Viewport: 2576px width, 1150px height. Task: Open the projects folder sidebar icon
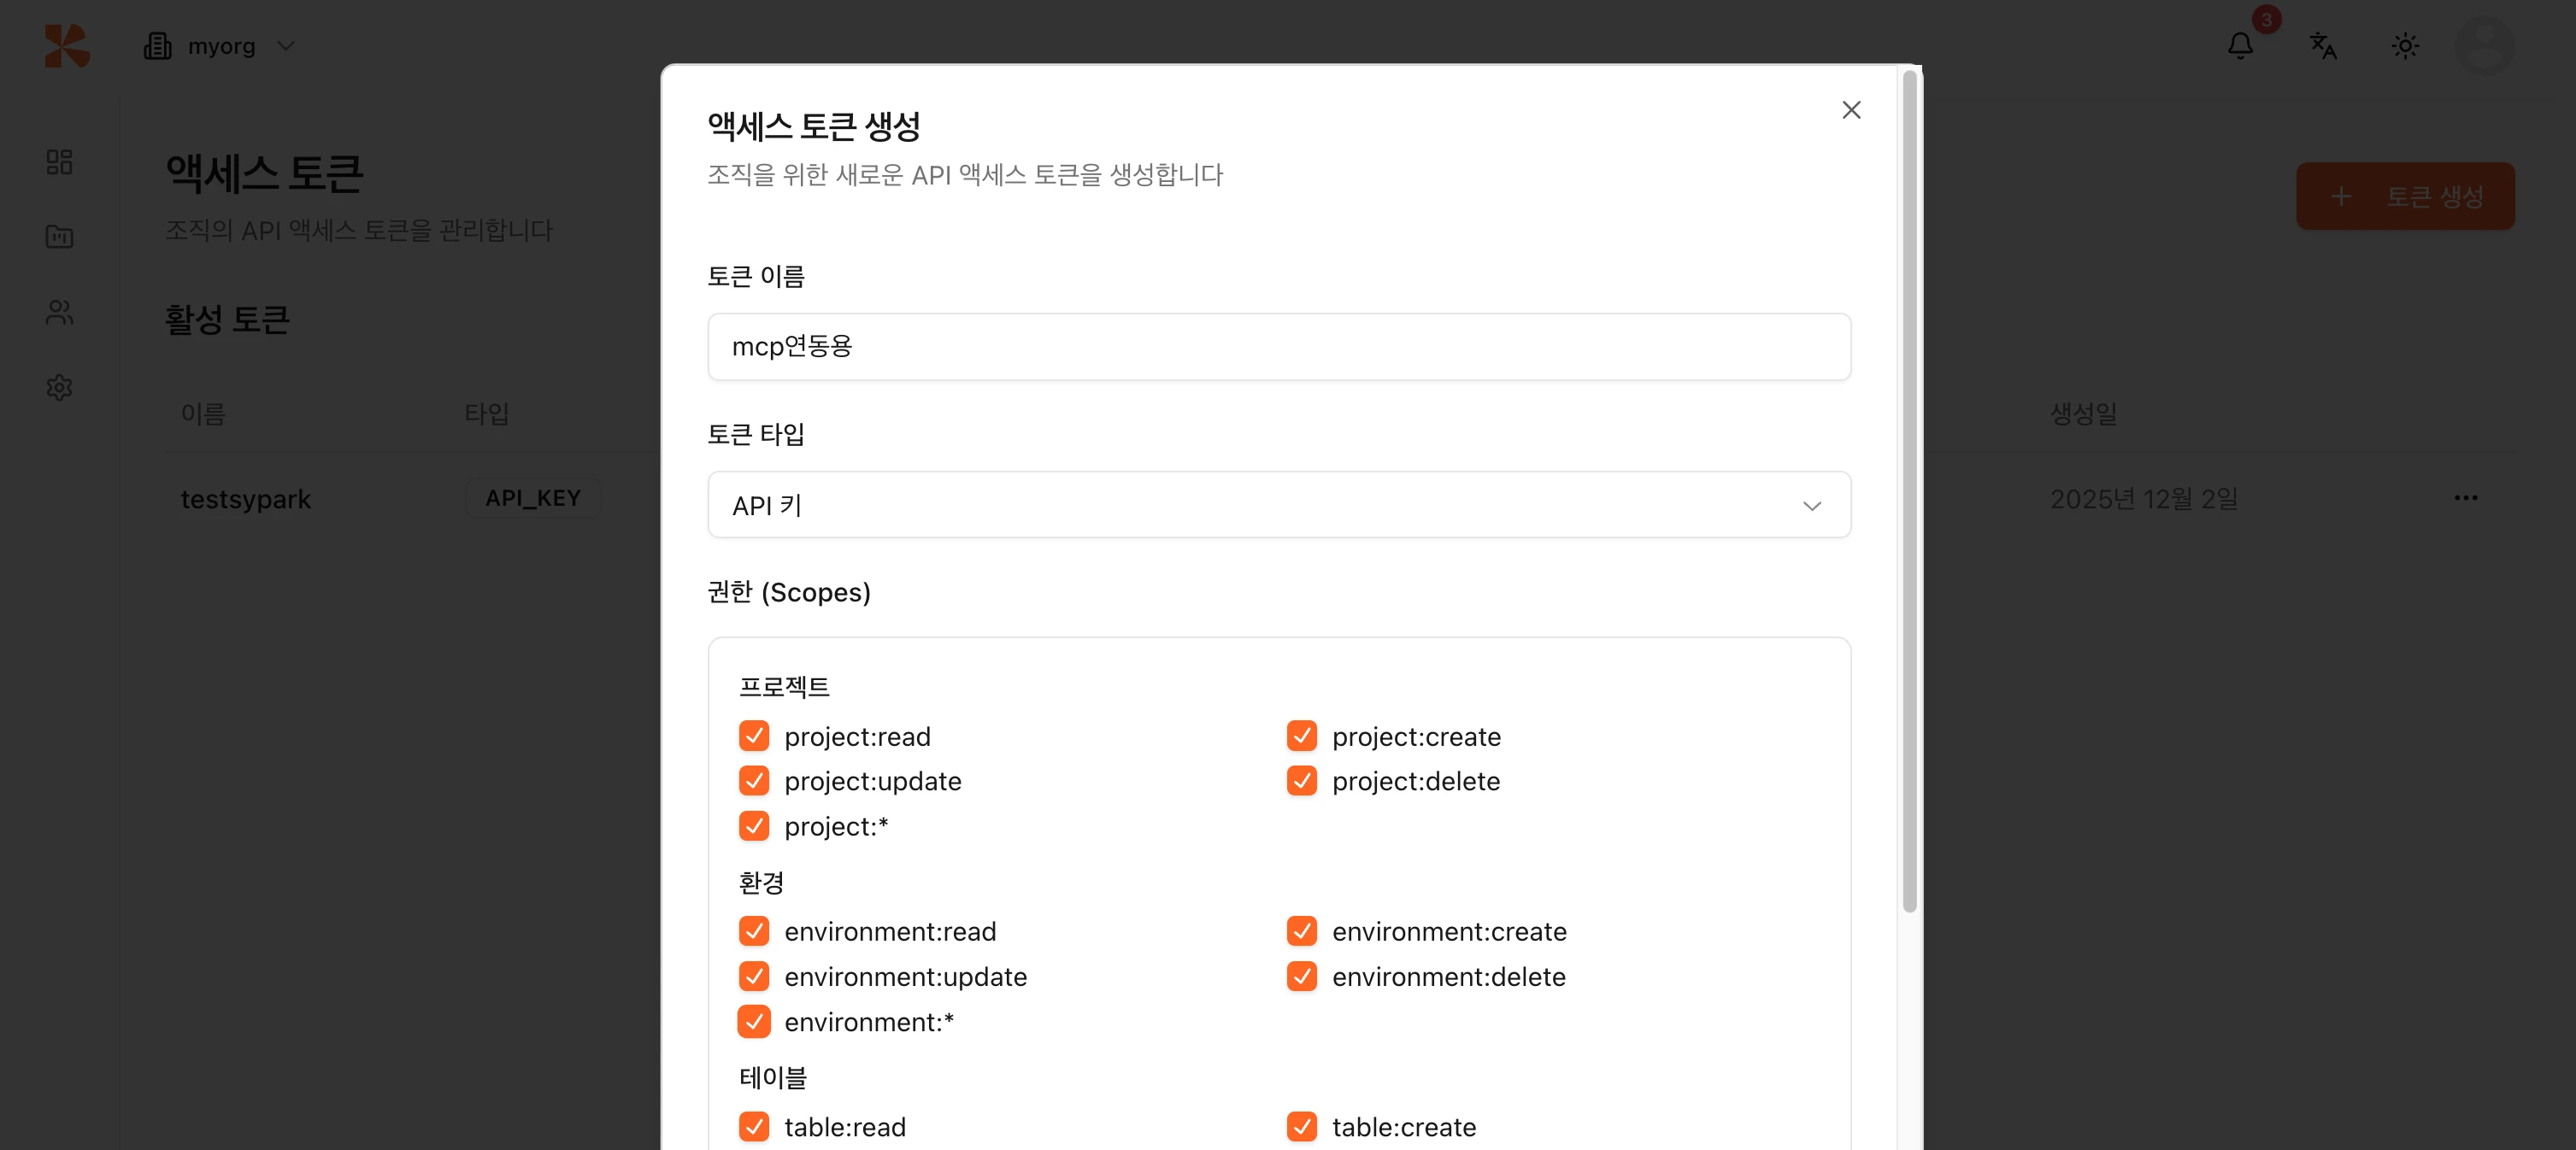click(60, 237)
